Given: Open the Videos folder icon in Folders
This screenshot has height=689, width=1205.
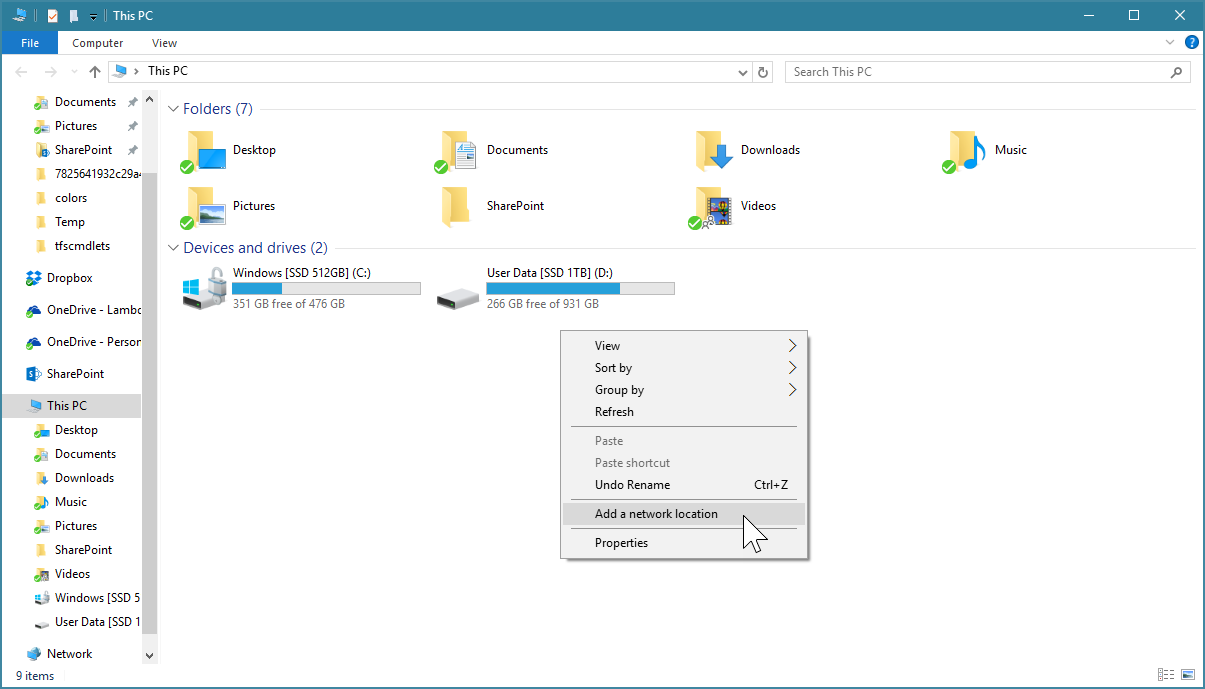Looking at the screenshot, I should [x=712, y=207].
